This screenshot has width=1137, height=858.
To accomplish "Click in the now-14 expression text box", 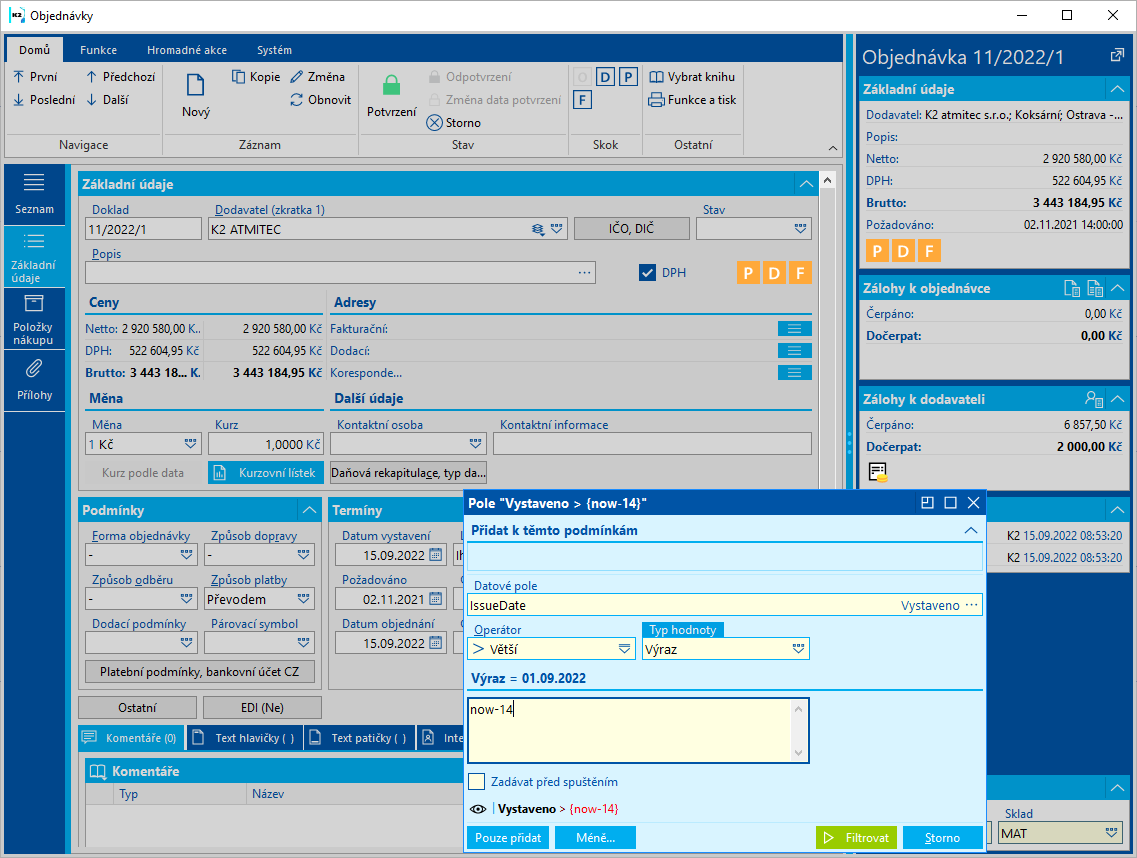I will tap(638, 730).
